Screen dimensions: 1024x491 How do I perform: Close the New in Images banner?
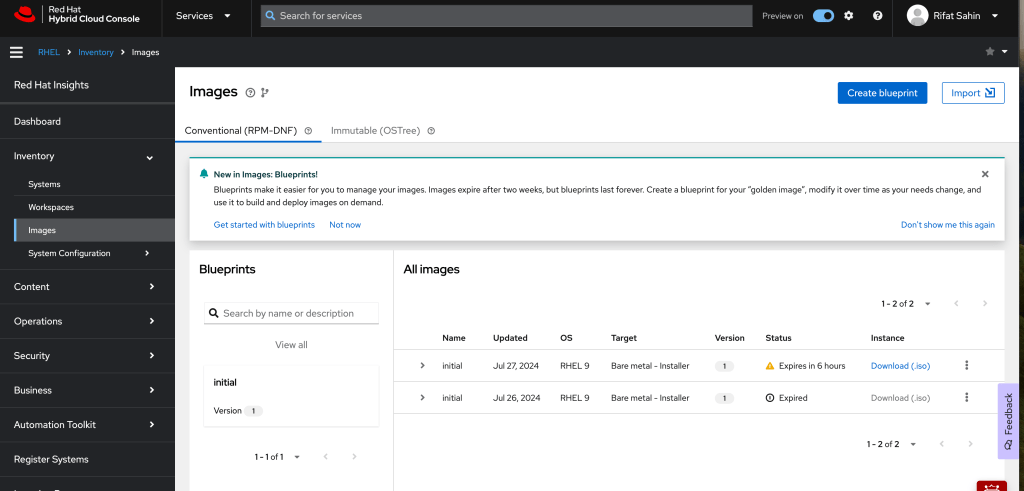(x=985, y=174)
